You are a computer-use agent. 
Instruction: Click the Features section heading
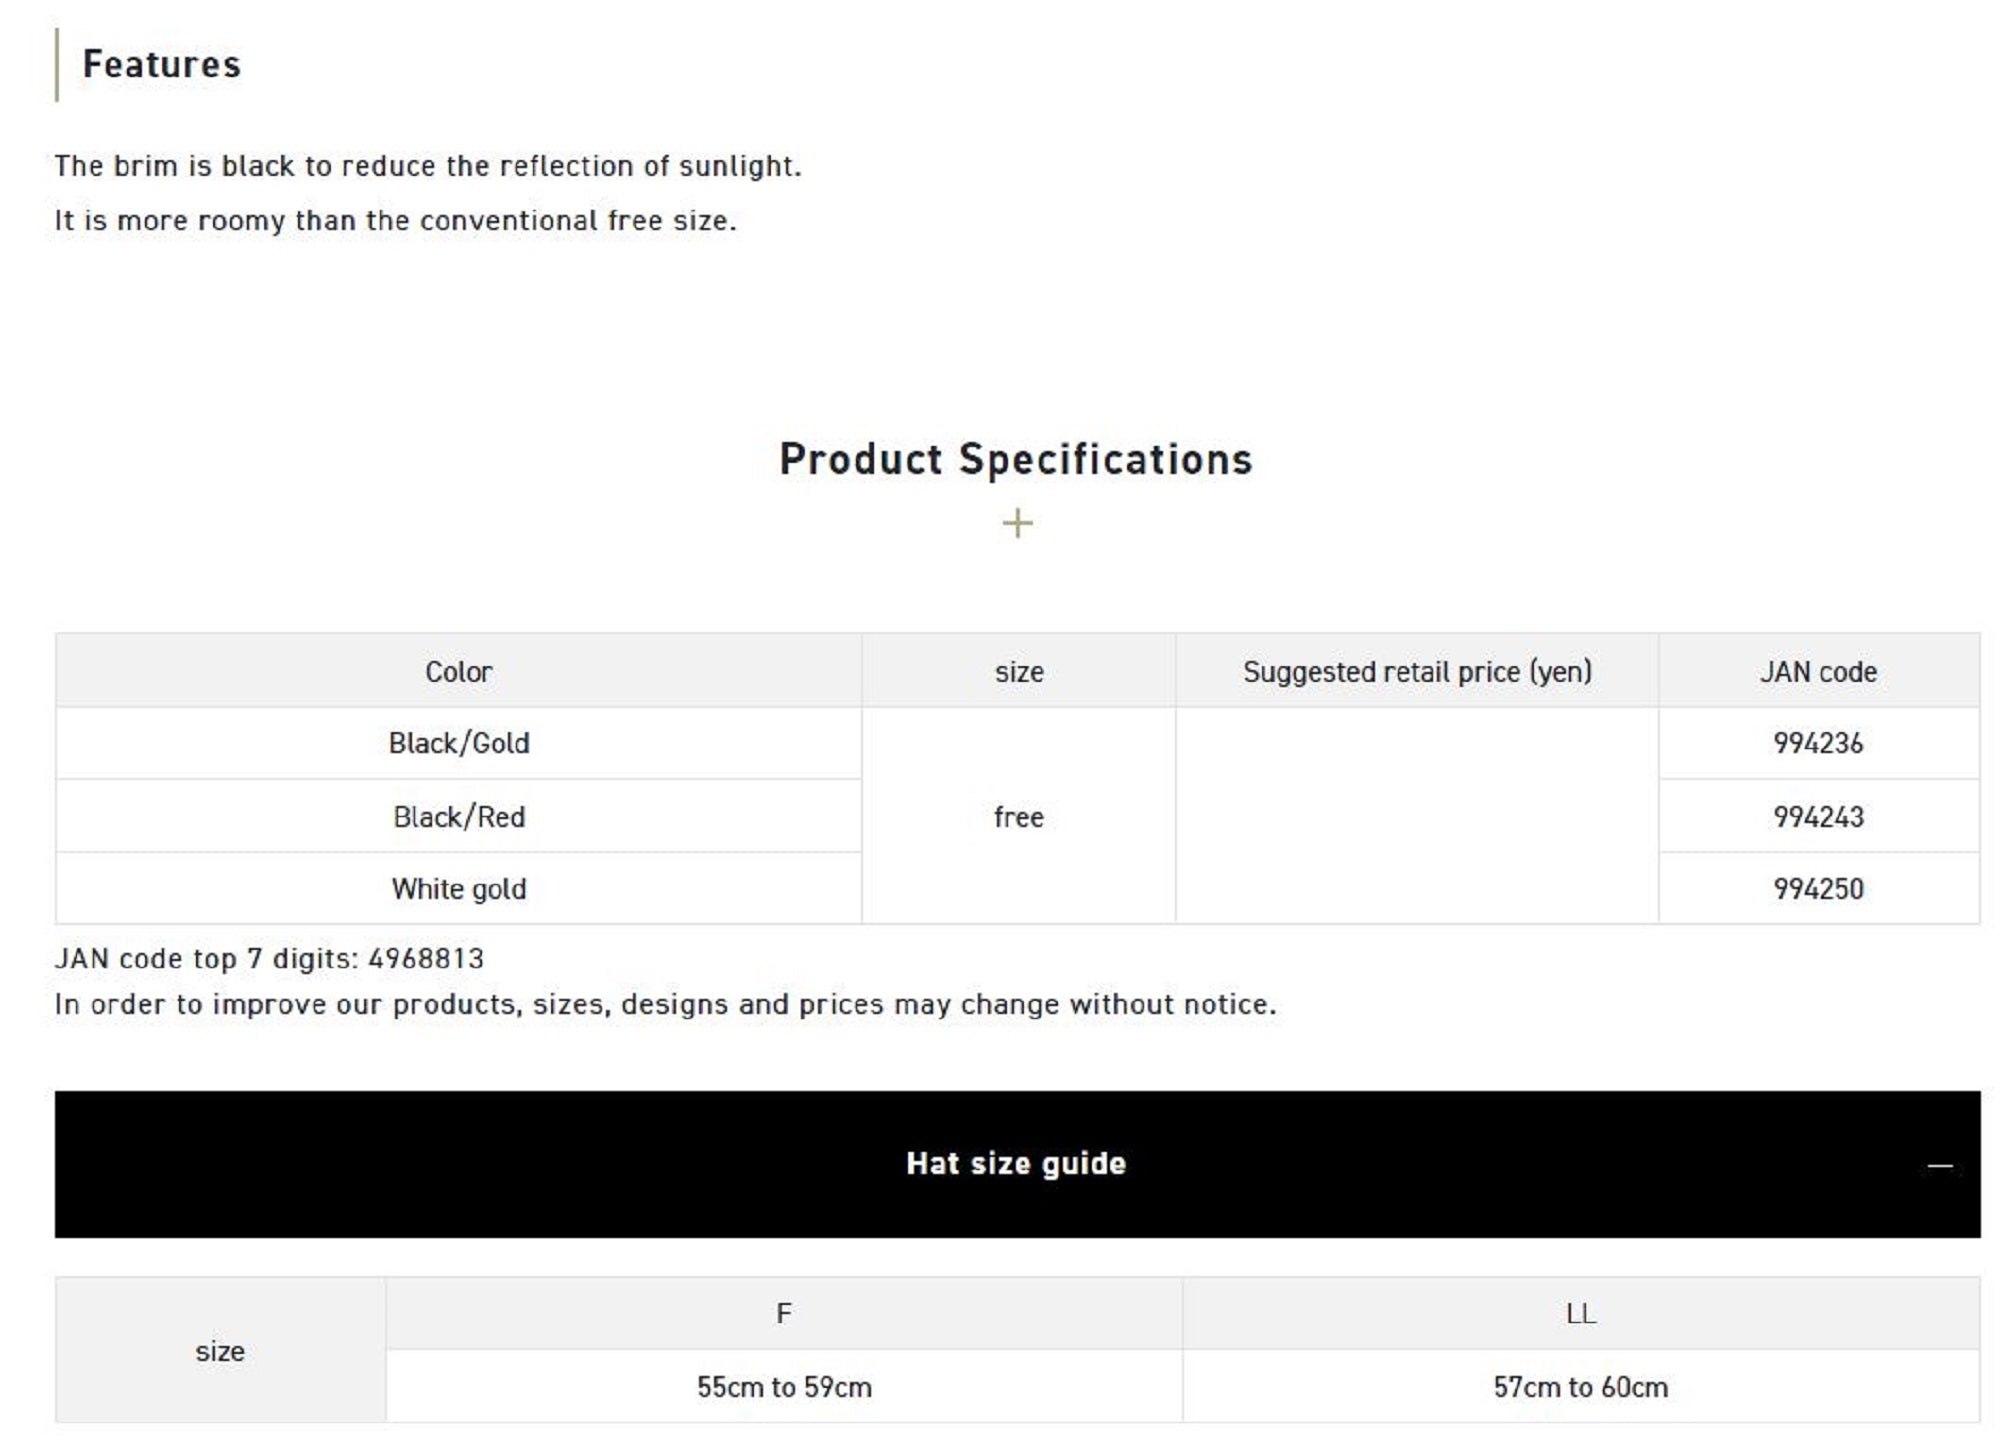point(161,64)
